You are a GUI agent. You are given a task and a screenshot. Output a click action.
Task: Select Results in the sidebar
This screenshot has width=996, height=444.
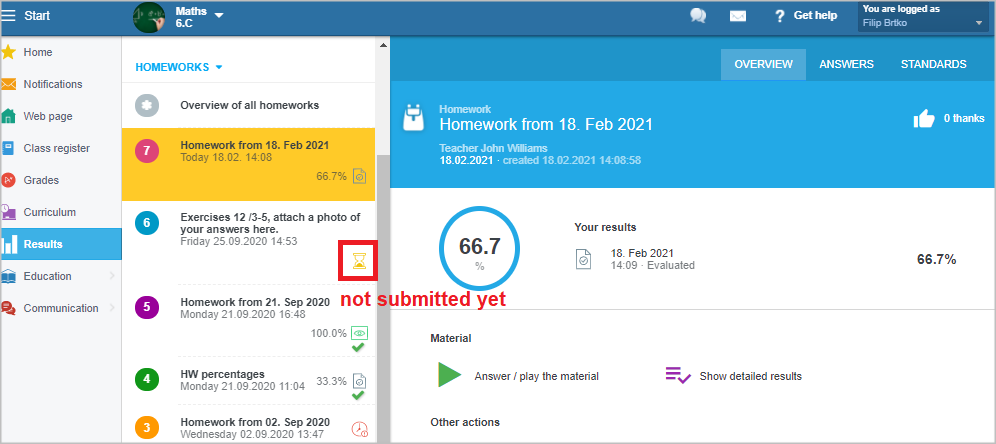point(61,244)
